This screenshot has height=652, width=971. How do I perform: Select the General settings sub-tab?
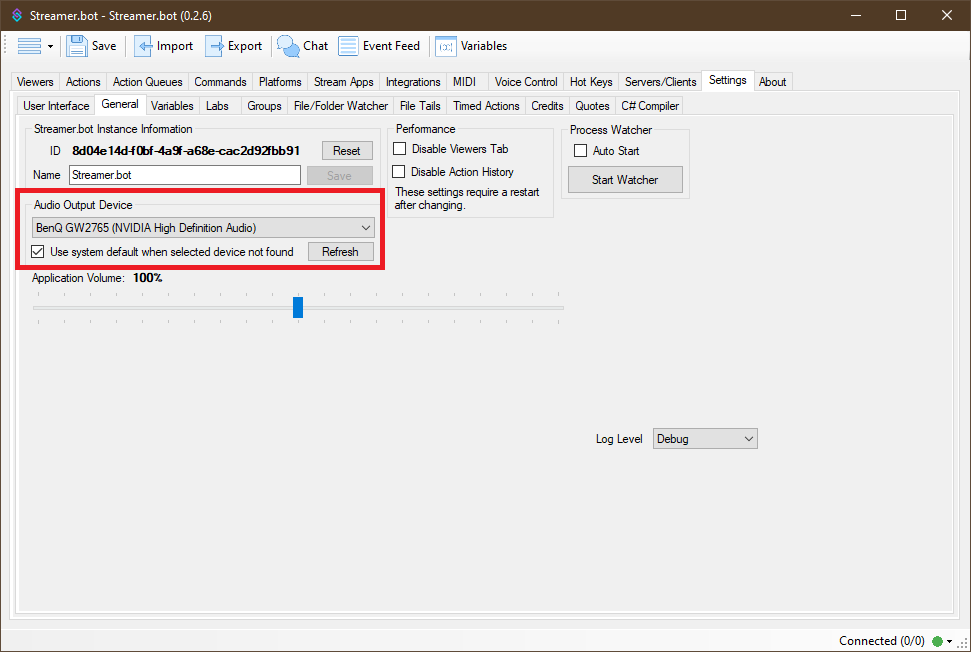point(120,104)
